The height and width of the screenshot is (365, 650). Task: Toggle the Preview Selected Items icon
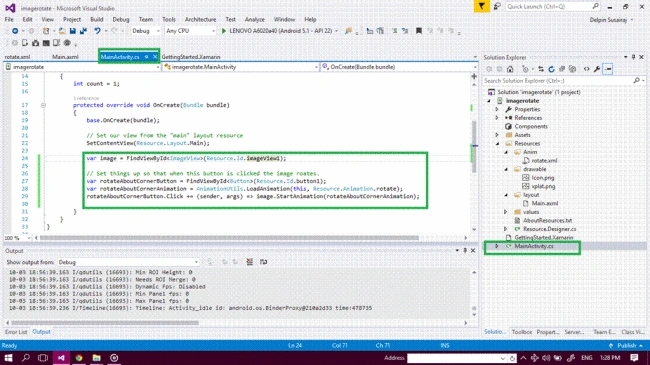[608, 69]
